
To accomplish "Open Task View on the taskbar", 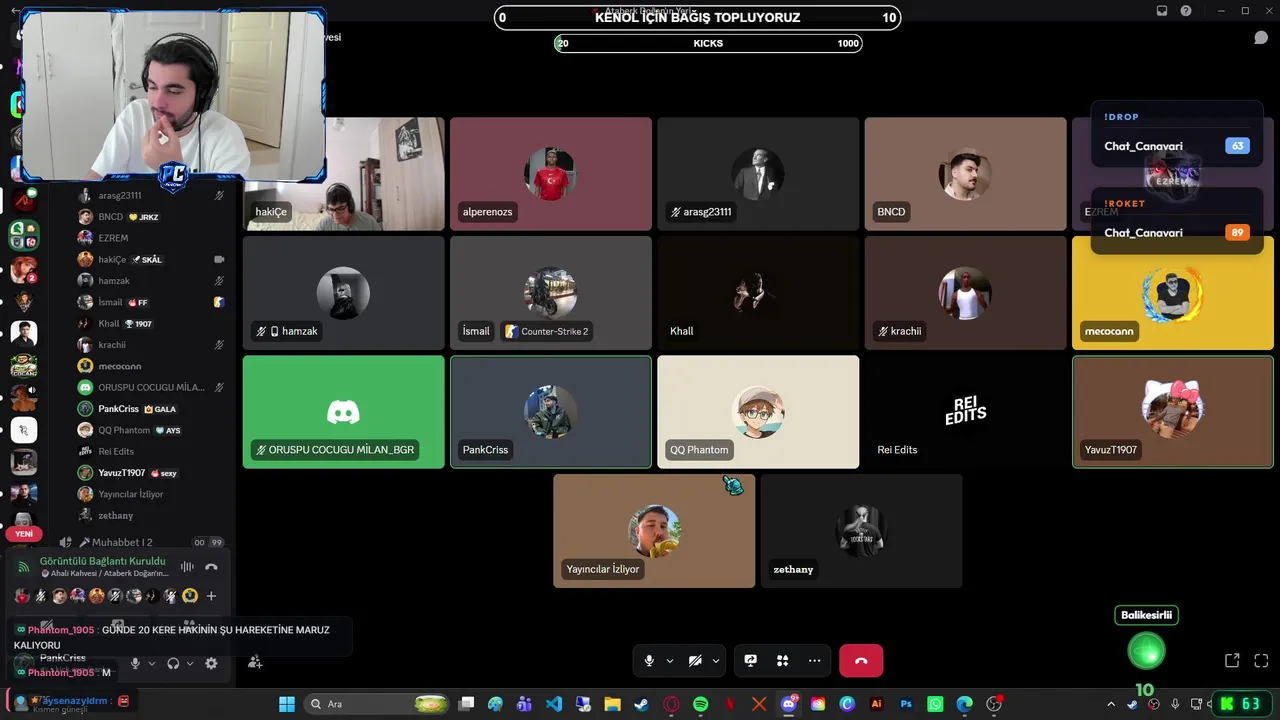I will [466, 704].
